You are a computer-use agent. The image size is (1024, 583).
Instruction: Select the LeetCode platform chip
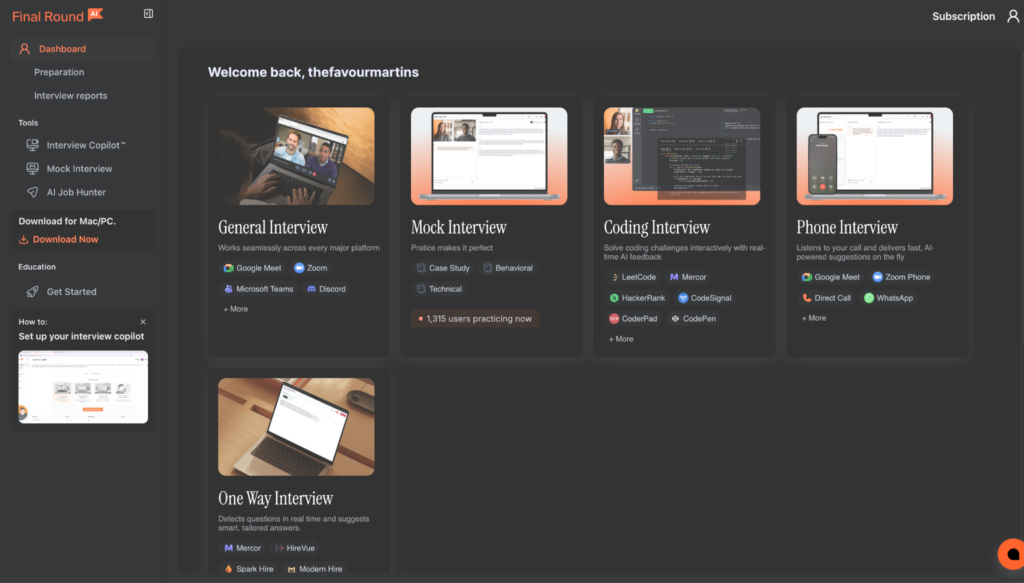tap(633, 277)
